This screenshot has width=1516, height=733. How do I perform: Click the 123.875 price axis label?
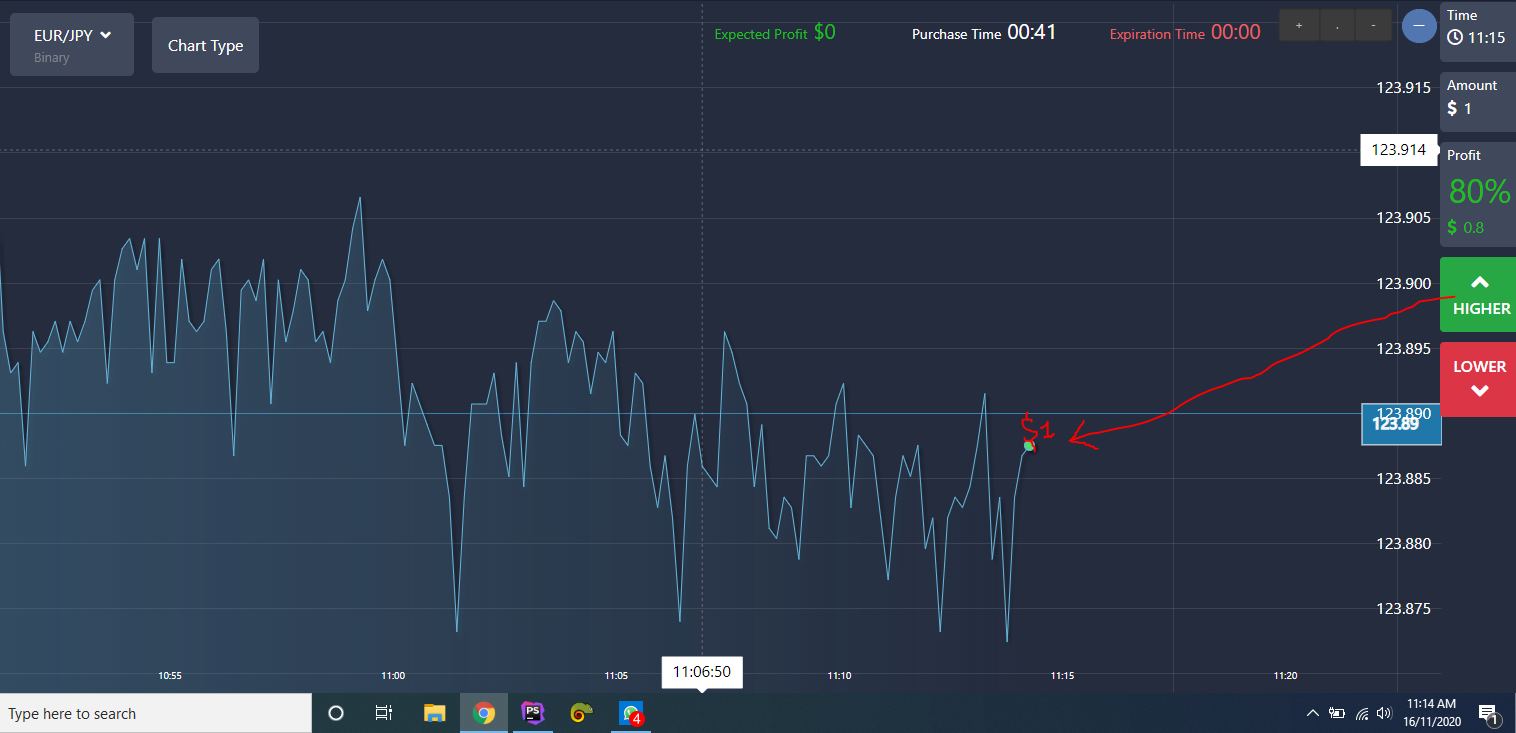1403,609
